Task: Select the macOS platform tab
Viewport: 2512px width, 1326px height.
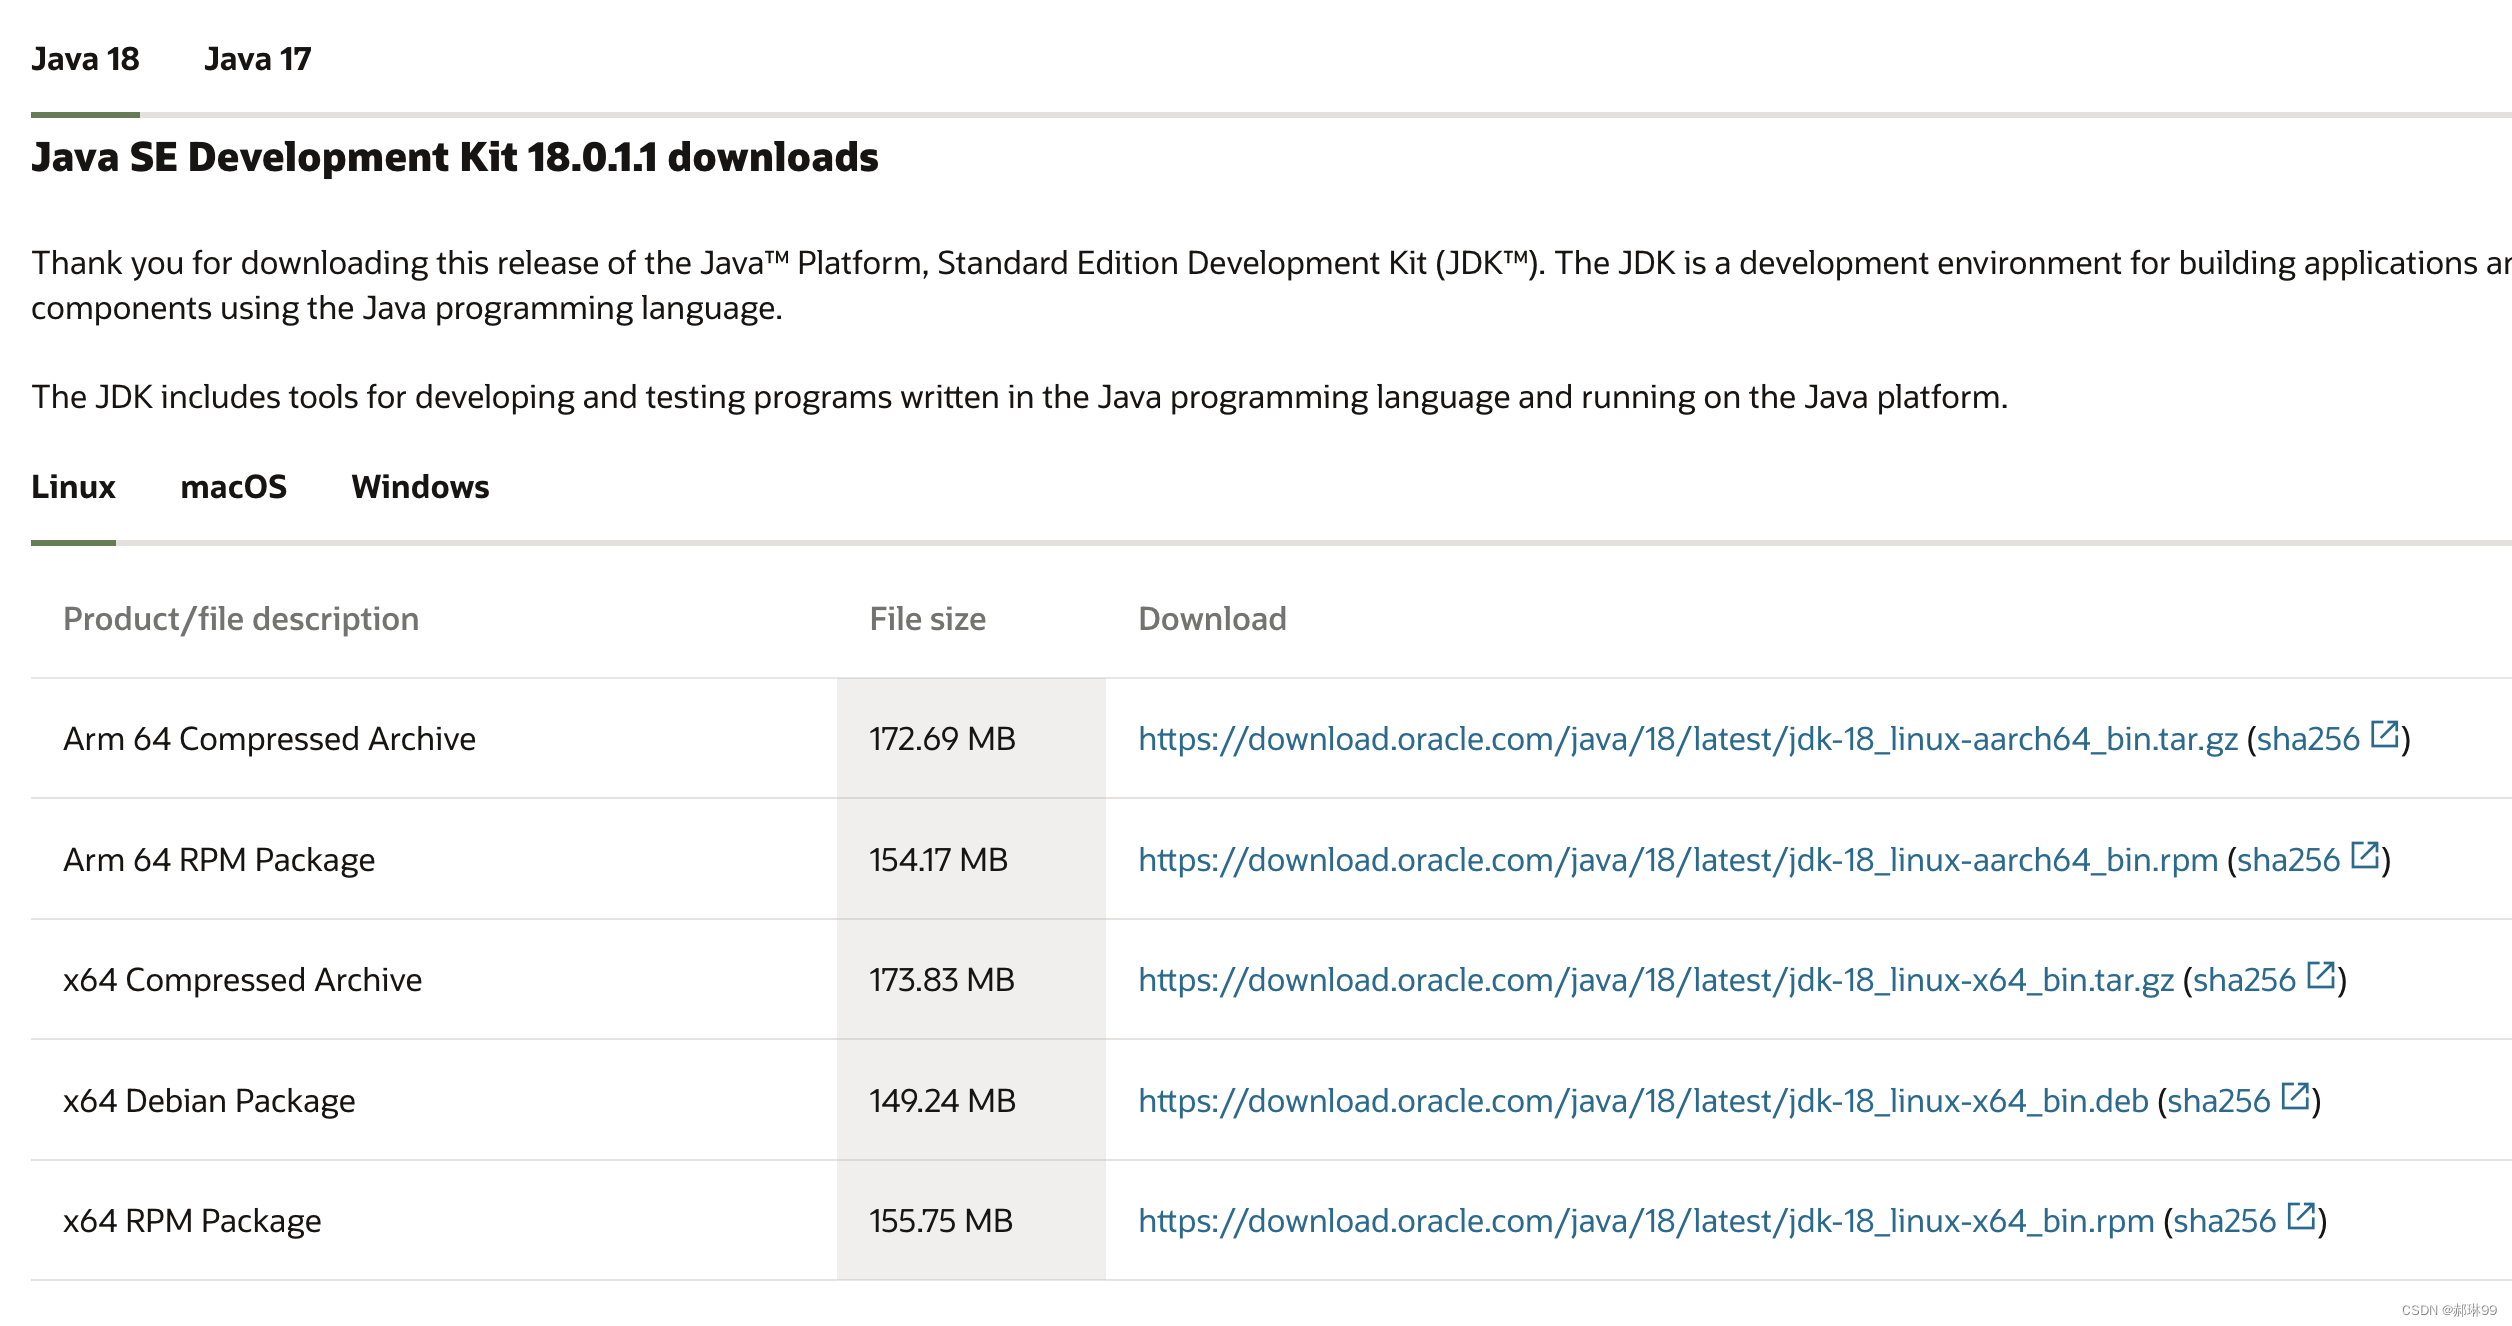Action: (x=233, y=487)
